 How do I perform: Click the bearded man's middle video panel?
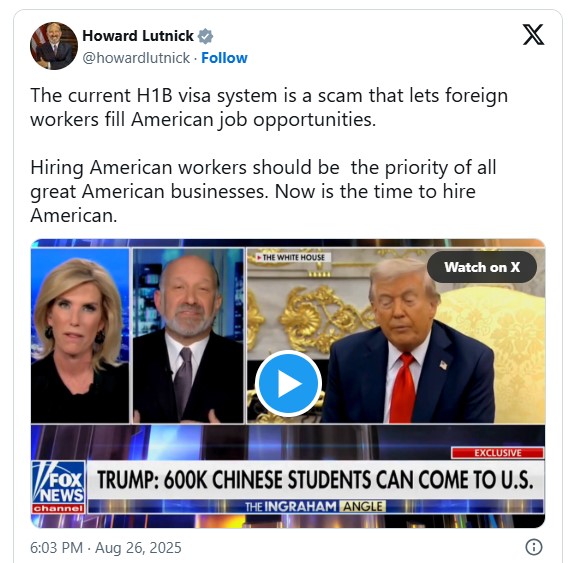click(x=188, y=336)
